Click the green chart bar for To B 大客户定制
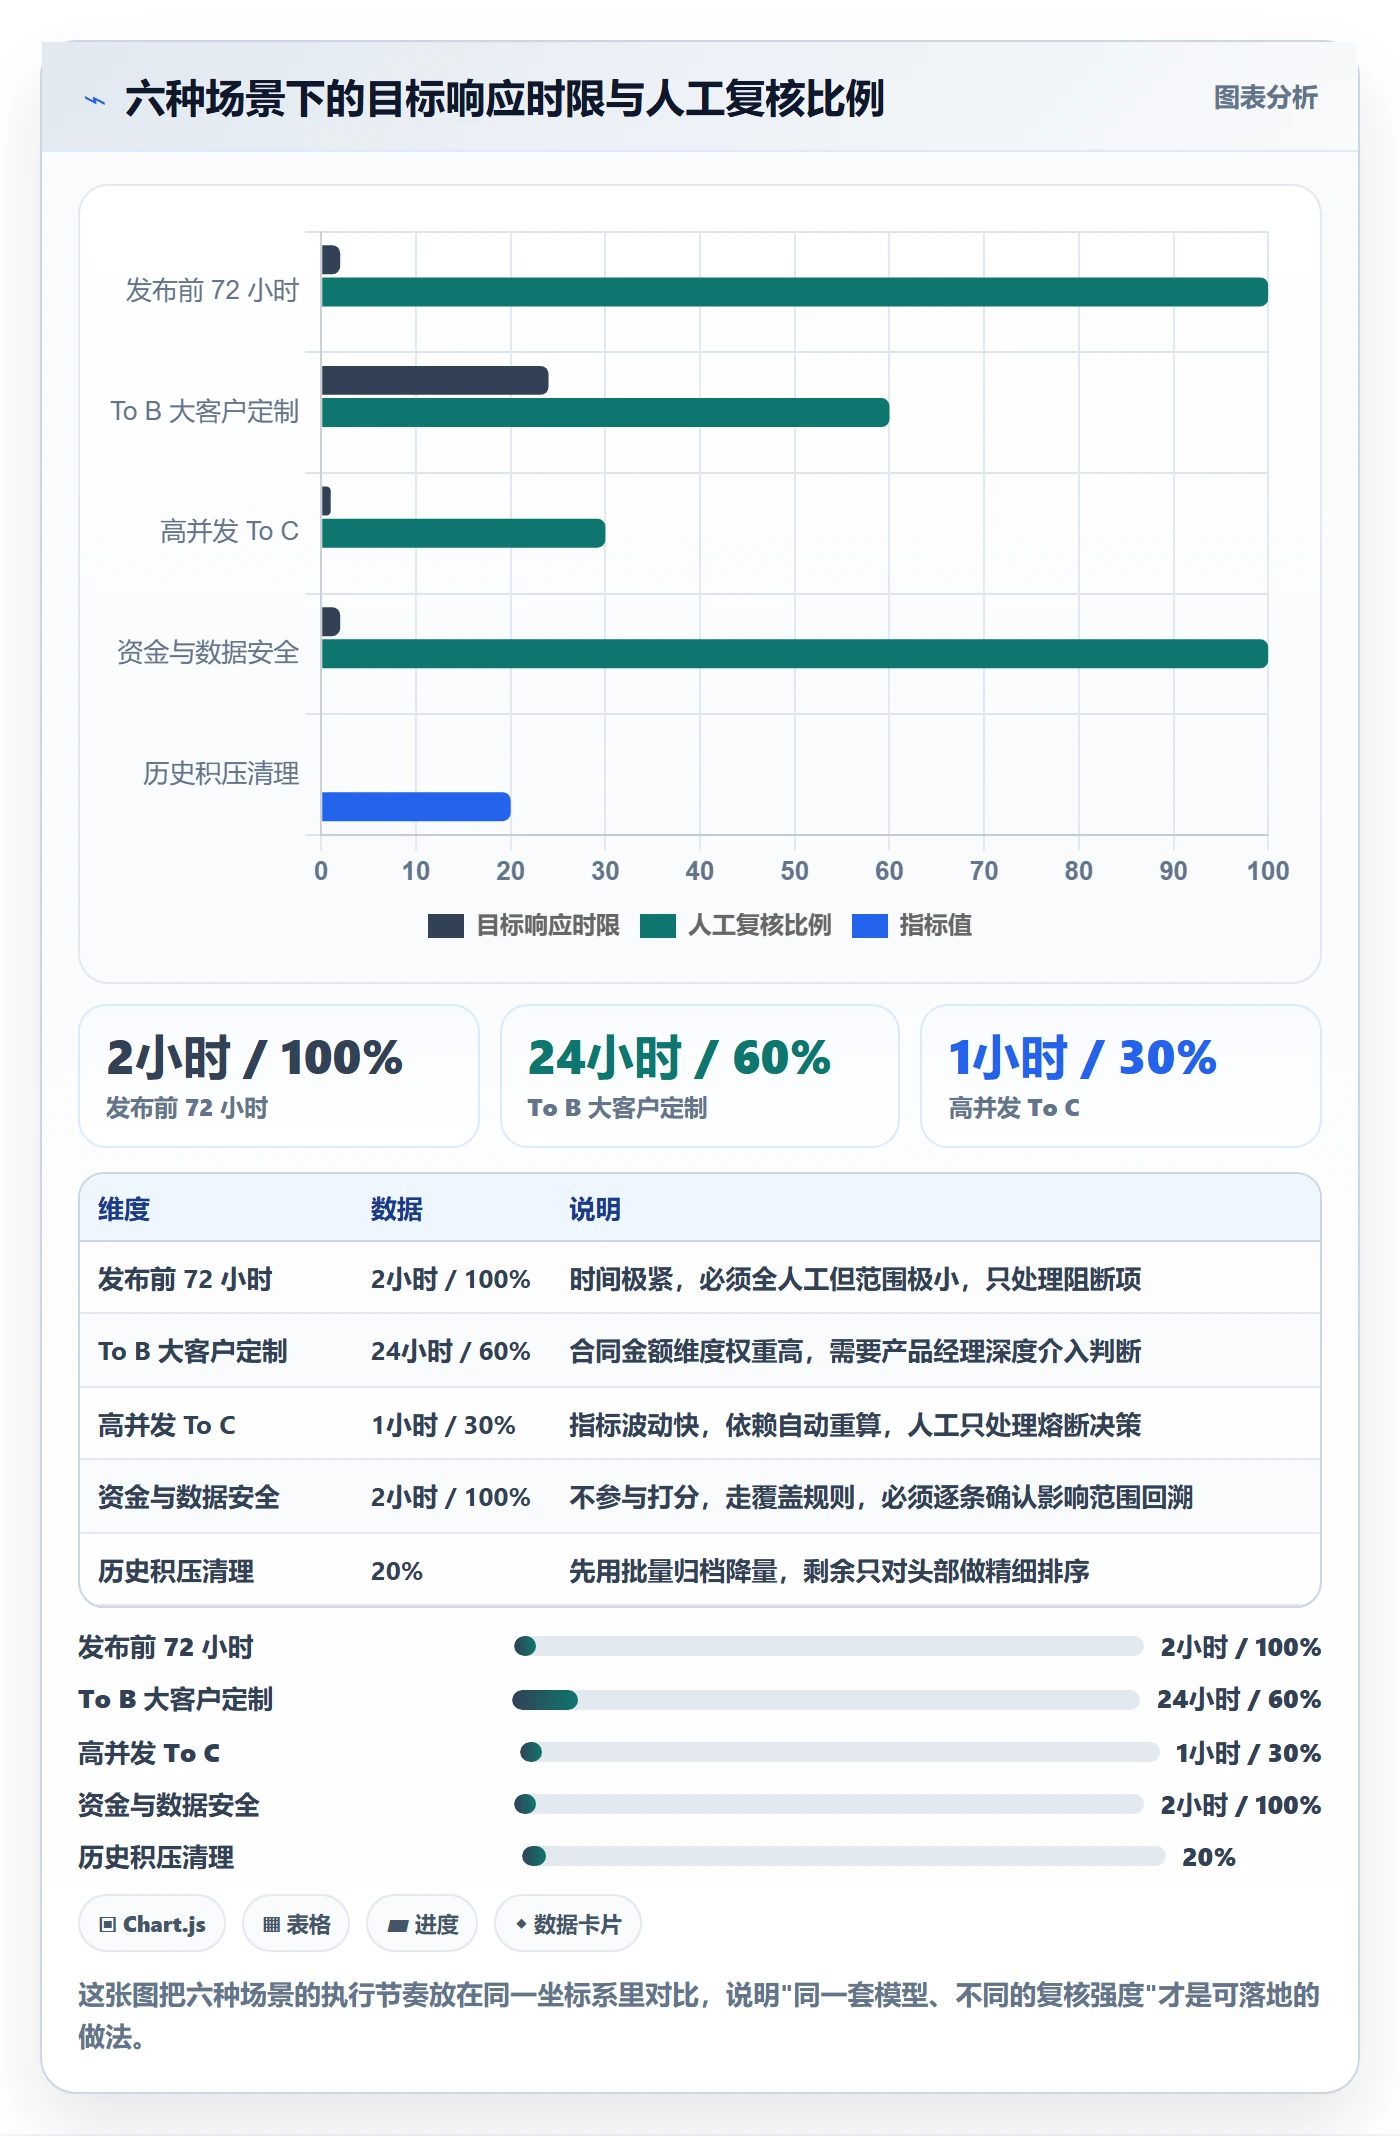This screenshot has width=1400, height=2136. tap(606, 413)
